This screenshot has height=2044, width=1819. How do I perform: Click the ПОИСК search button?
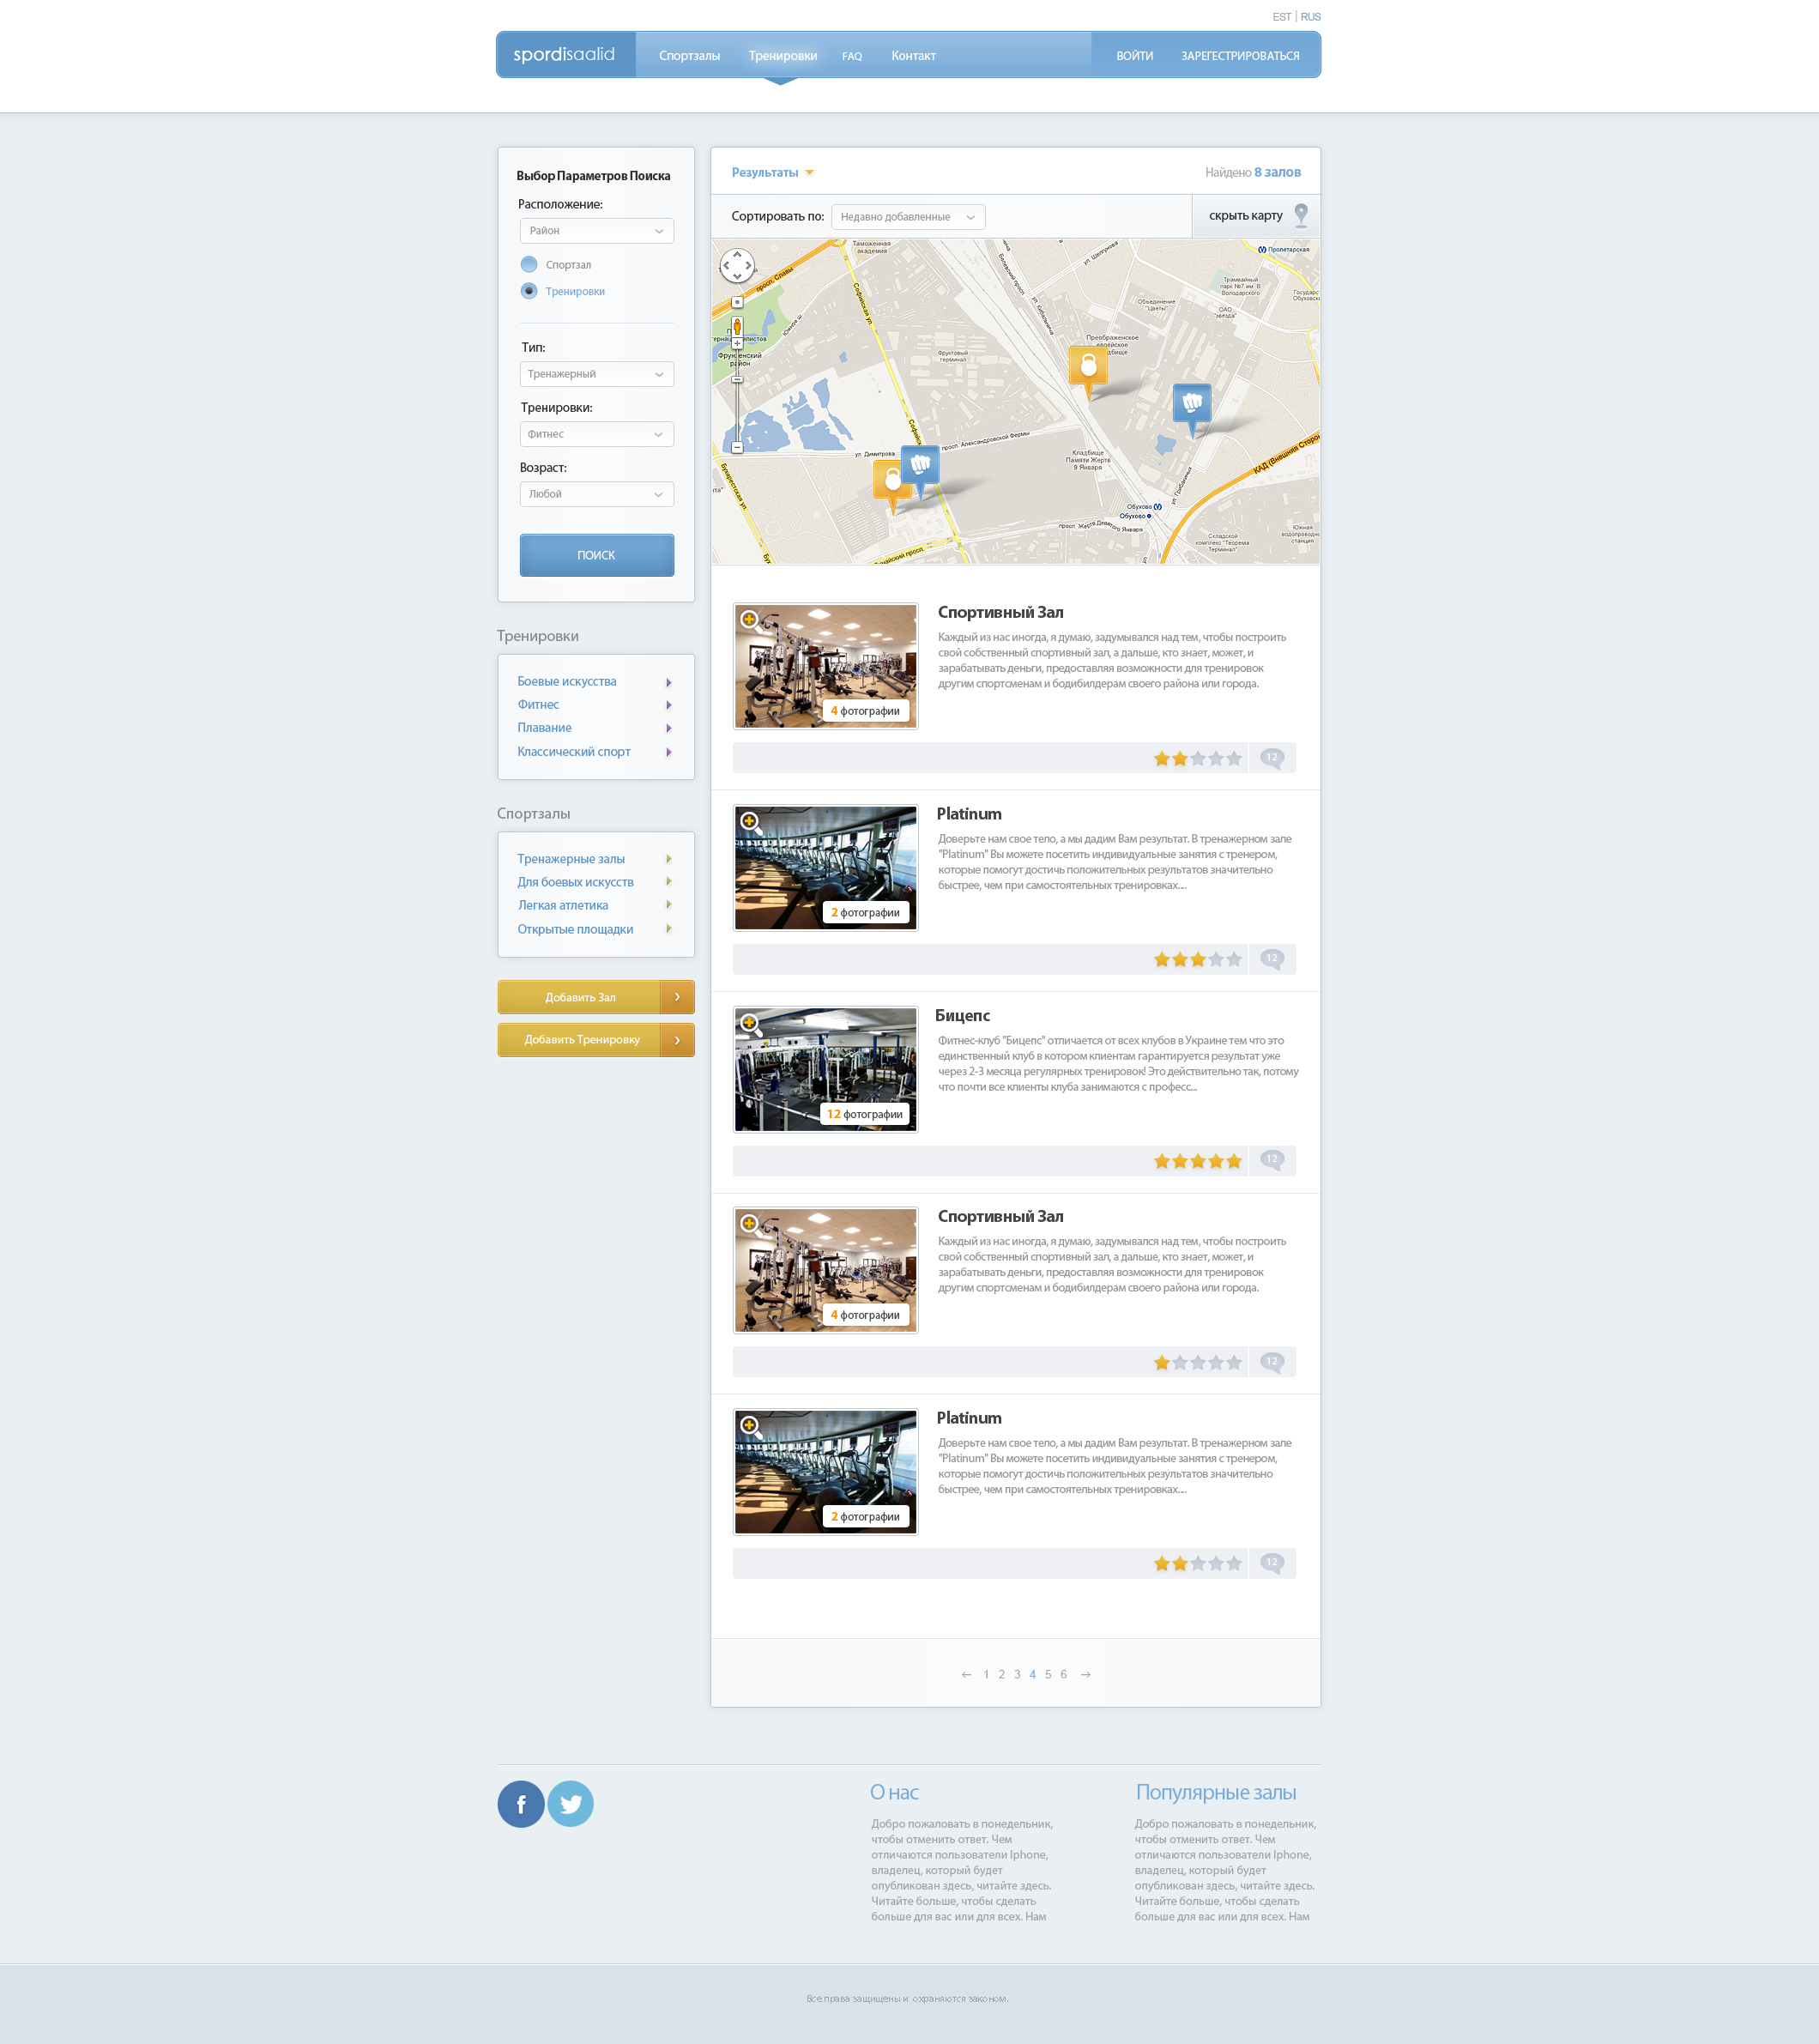point(596,555)
